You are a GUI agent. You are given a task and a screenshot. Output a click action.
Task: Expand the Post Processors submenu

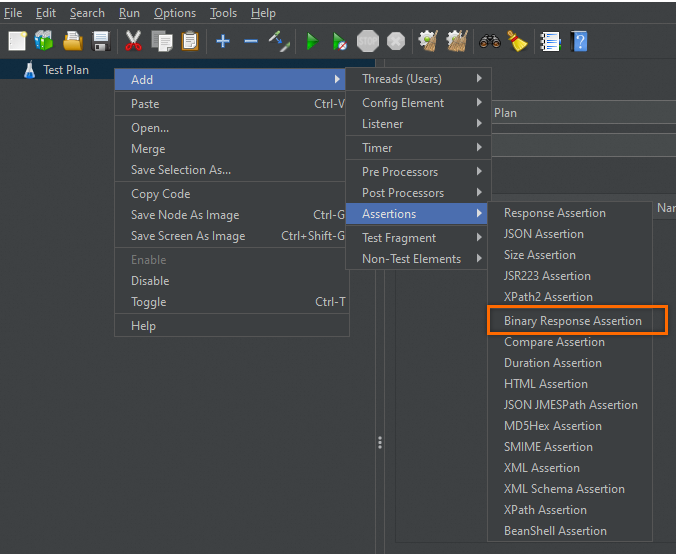[x=418, y=193]
